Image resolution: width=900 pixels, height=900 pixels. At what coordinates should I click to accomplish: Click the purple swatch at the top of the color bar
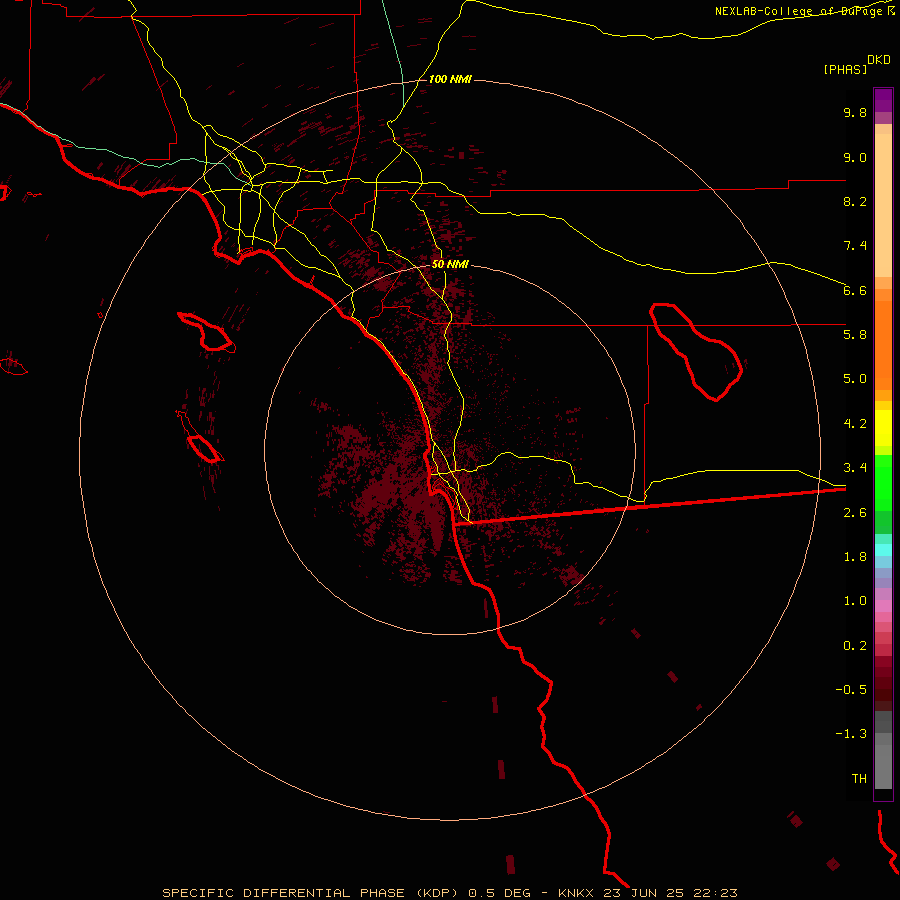point(883,100)
